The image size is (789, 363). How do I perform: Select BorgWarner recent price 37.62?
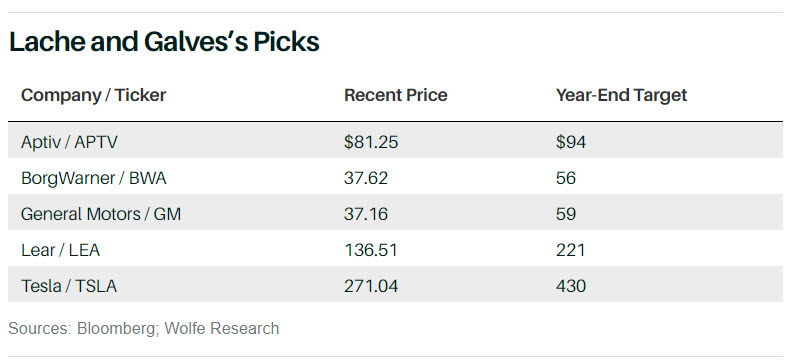pyautogui.click(x=366, y=178)
